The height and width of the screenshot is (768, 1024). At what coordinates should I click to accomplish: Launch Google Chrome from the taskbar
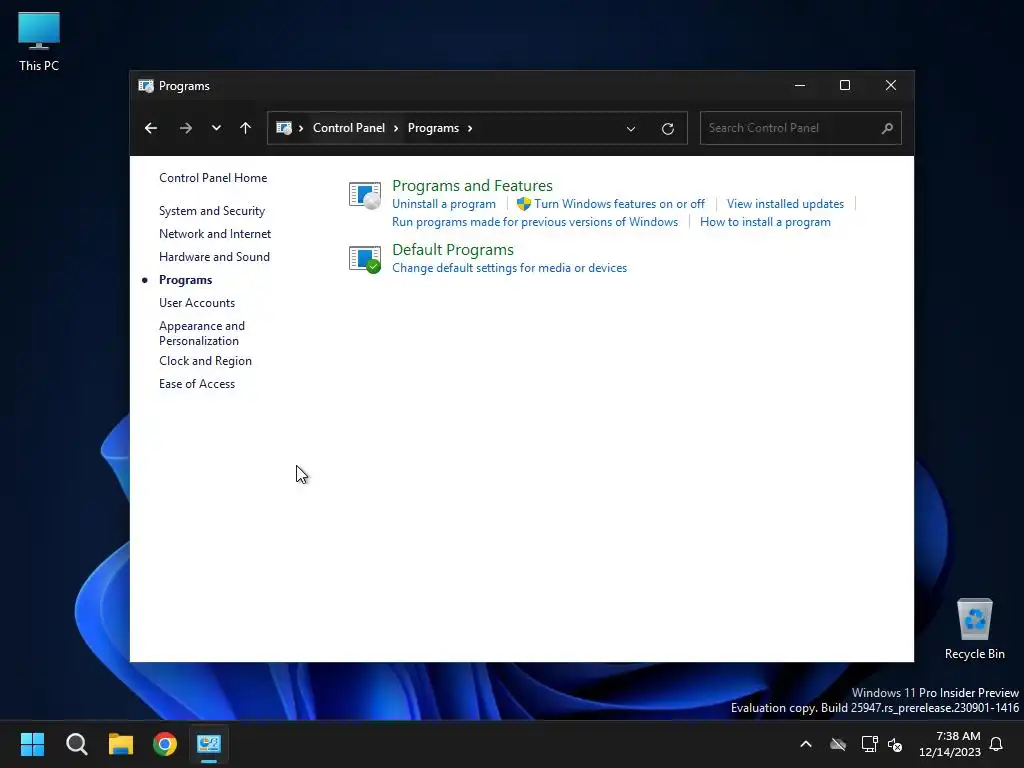click(x=165, y=744)
